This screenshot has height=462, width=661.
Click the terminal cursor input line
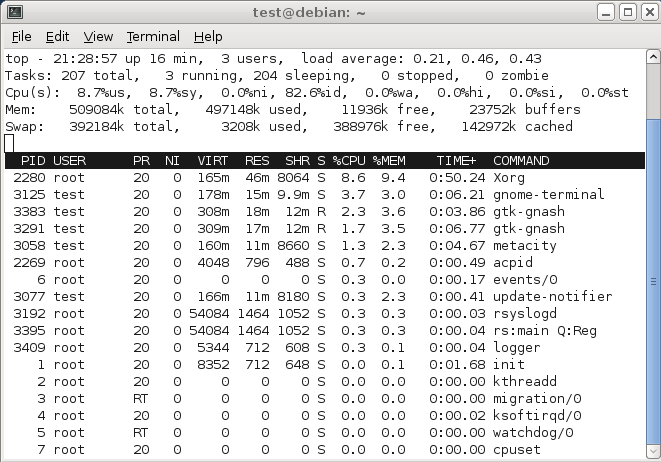click(x=9, y=143)
